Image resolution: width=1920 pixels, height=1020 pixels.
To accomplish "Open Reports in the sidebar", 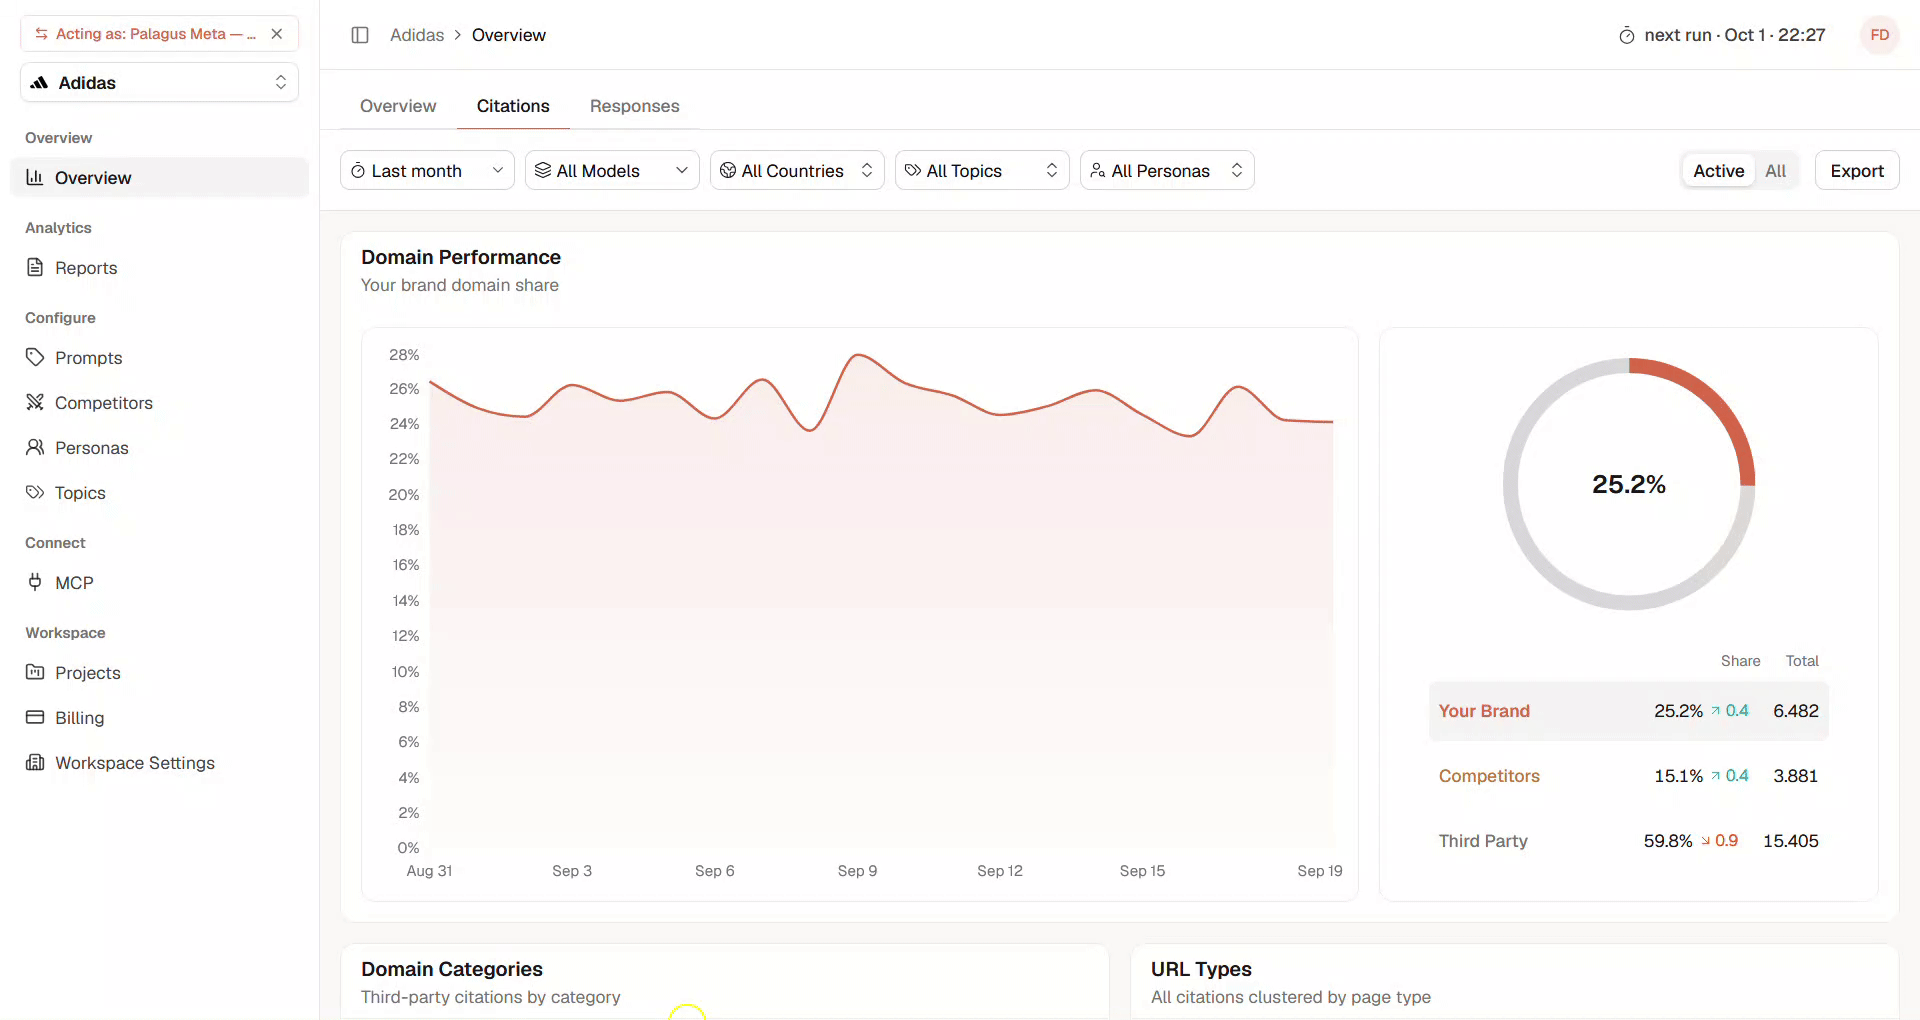I will (x=159, y=267).
